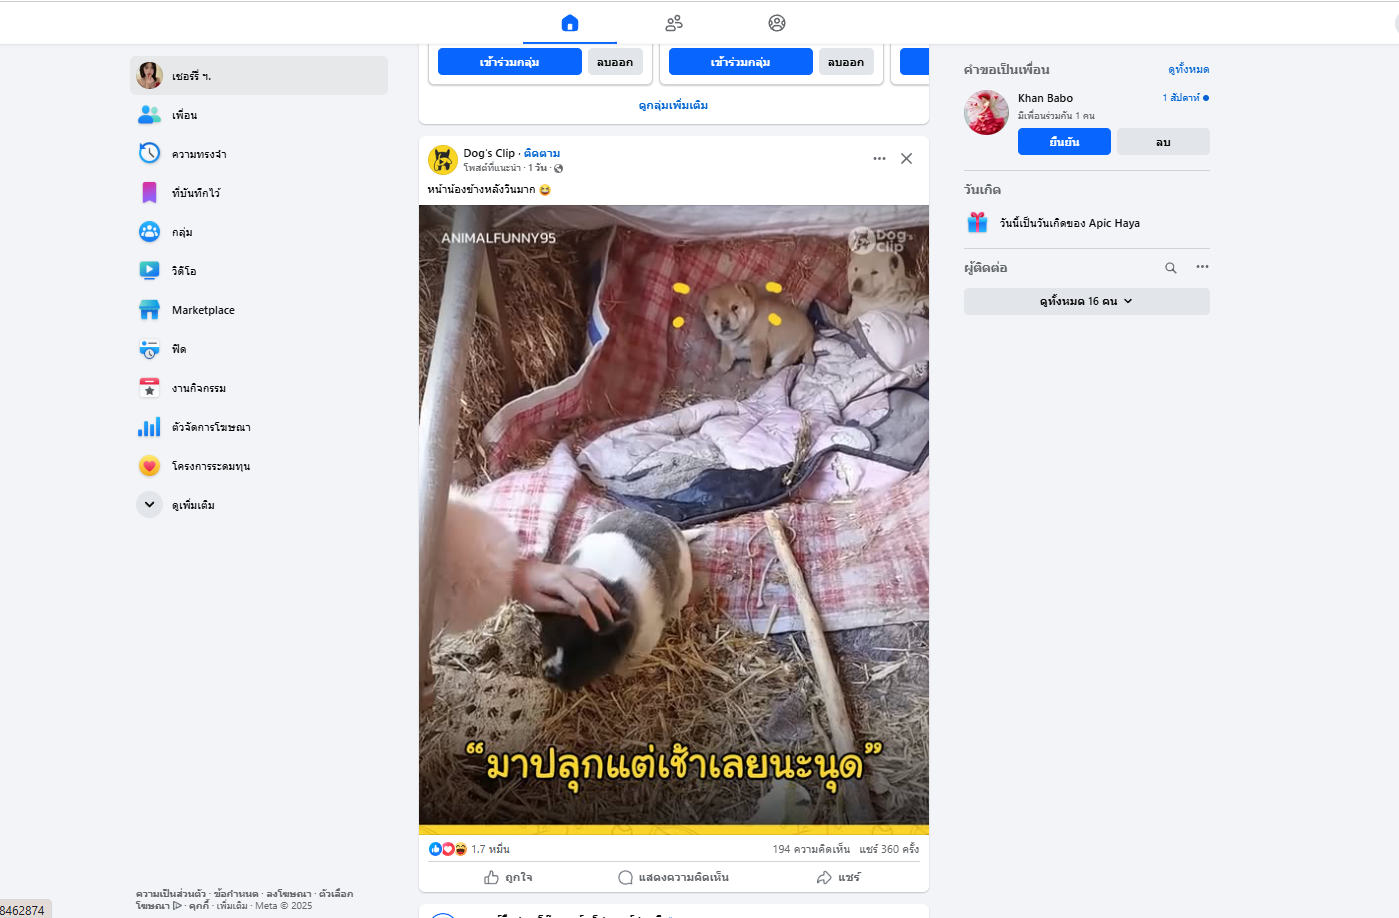The width and height of the screenshot is (1399, 918).
Task: Open the Friends tab in top bar
Action: 674,23
